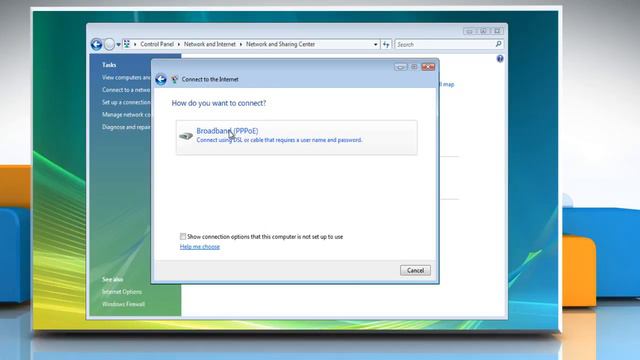The width and height of the screenshot is (640, 360).
Task: Click the back arrow in Connect to the Internet dialog
Action: 161,79
